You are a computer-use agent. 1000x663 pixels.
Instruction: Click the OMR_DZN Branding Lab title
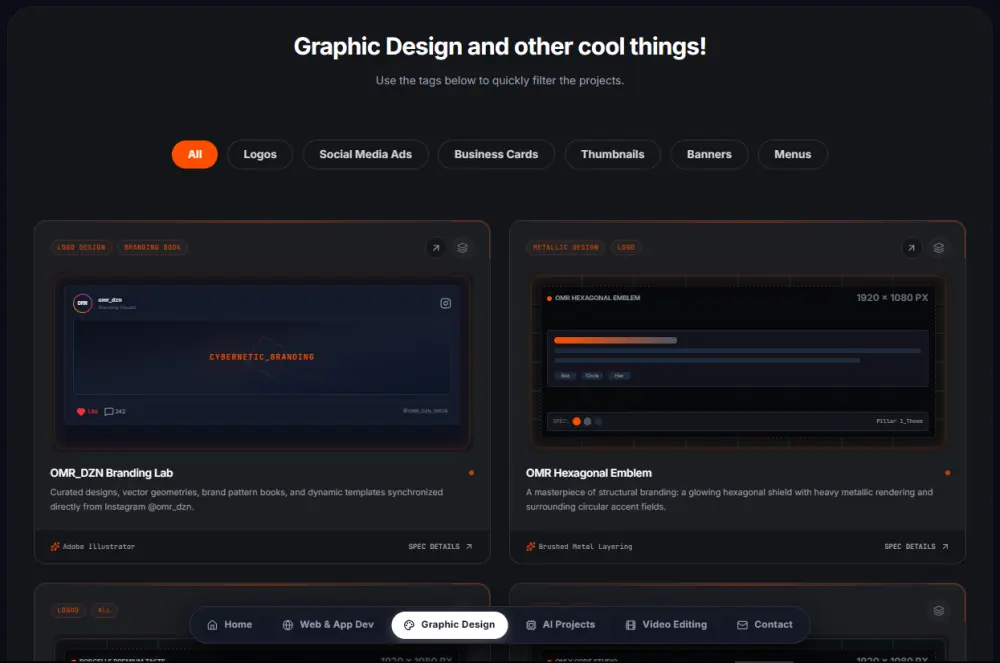(x=112, y=473)
